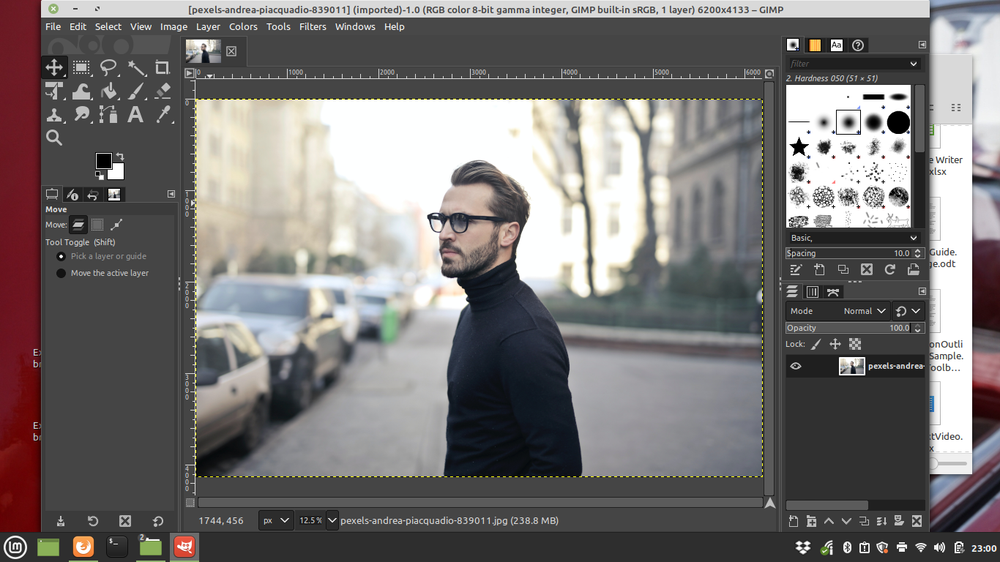Select the Fuzzy Select magic wand tool
Screen dimensions: 1000x562
tap(136, 68)
